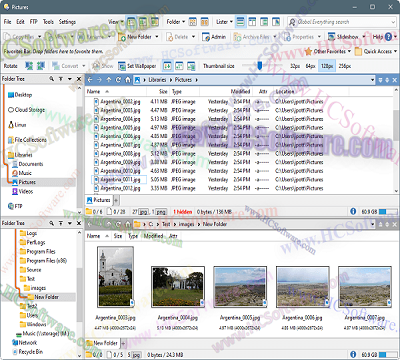Click the Global Everything search field
This screenshot has height=360, width=400.
pos(342,22)
